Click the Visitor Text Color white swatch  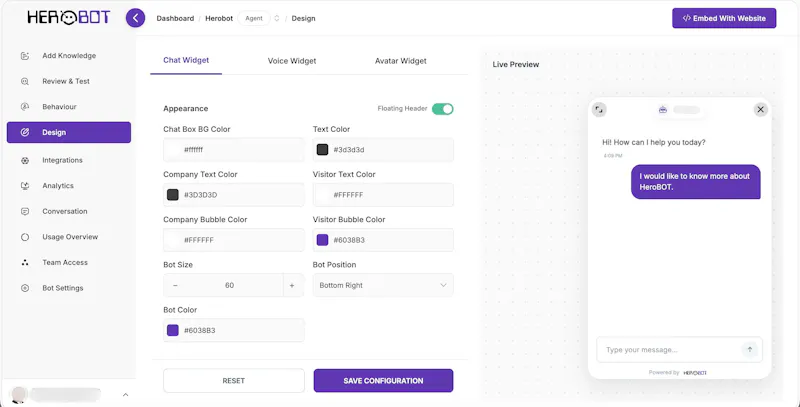tap(322, 194)
